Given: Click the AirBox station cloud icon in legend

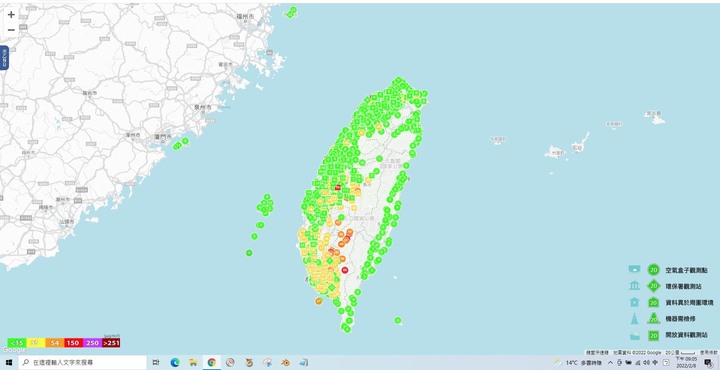Looking at the screenshot, I should (x=635, y=269).
